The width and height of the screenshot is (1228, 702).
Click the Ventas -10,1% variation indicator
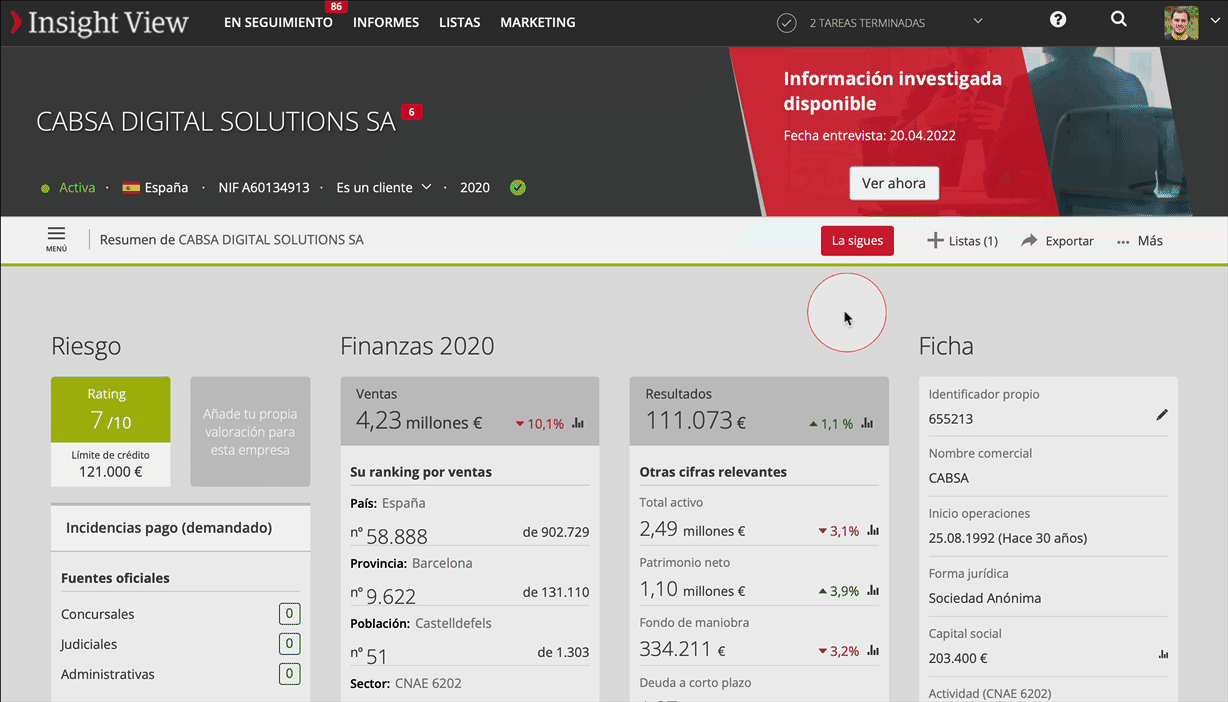tap(540, 424)
